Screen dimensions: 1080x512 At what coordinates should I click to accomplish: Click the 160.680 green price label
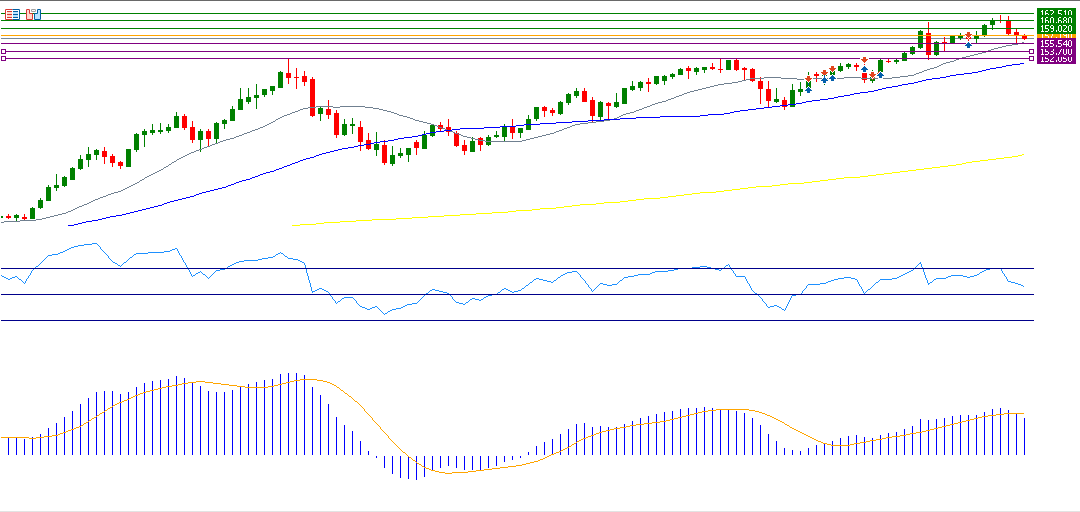(x=1056, y=20)
